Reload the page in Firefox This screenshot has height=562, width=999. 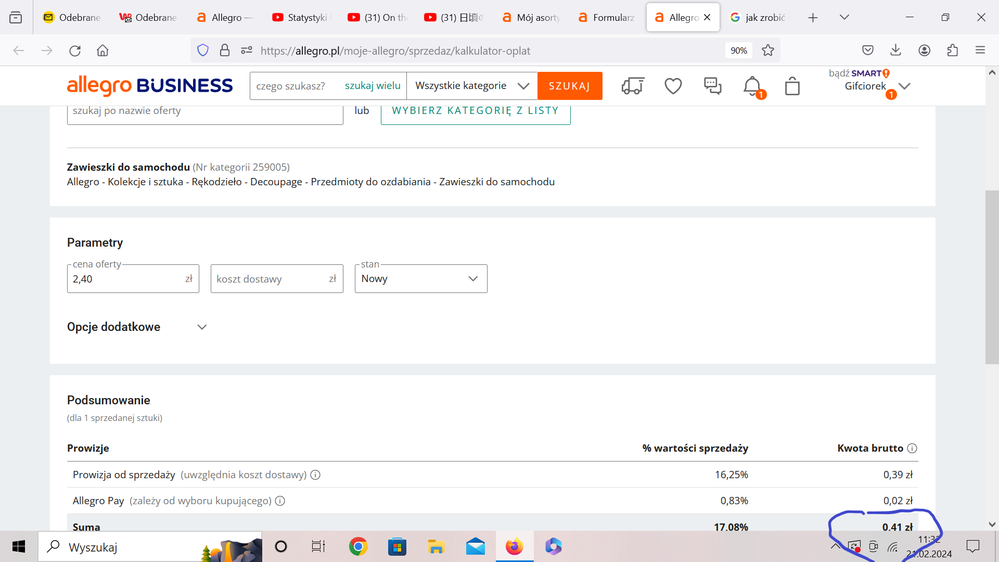(75, 51)
